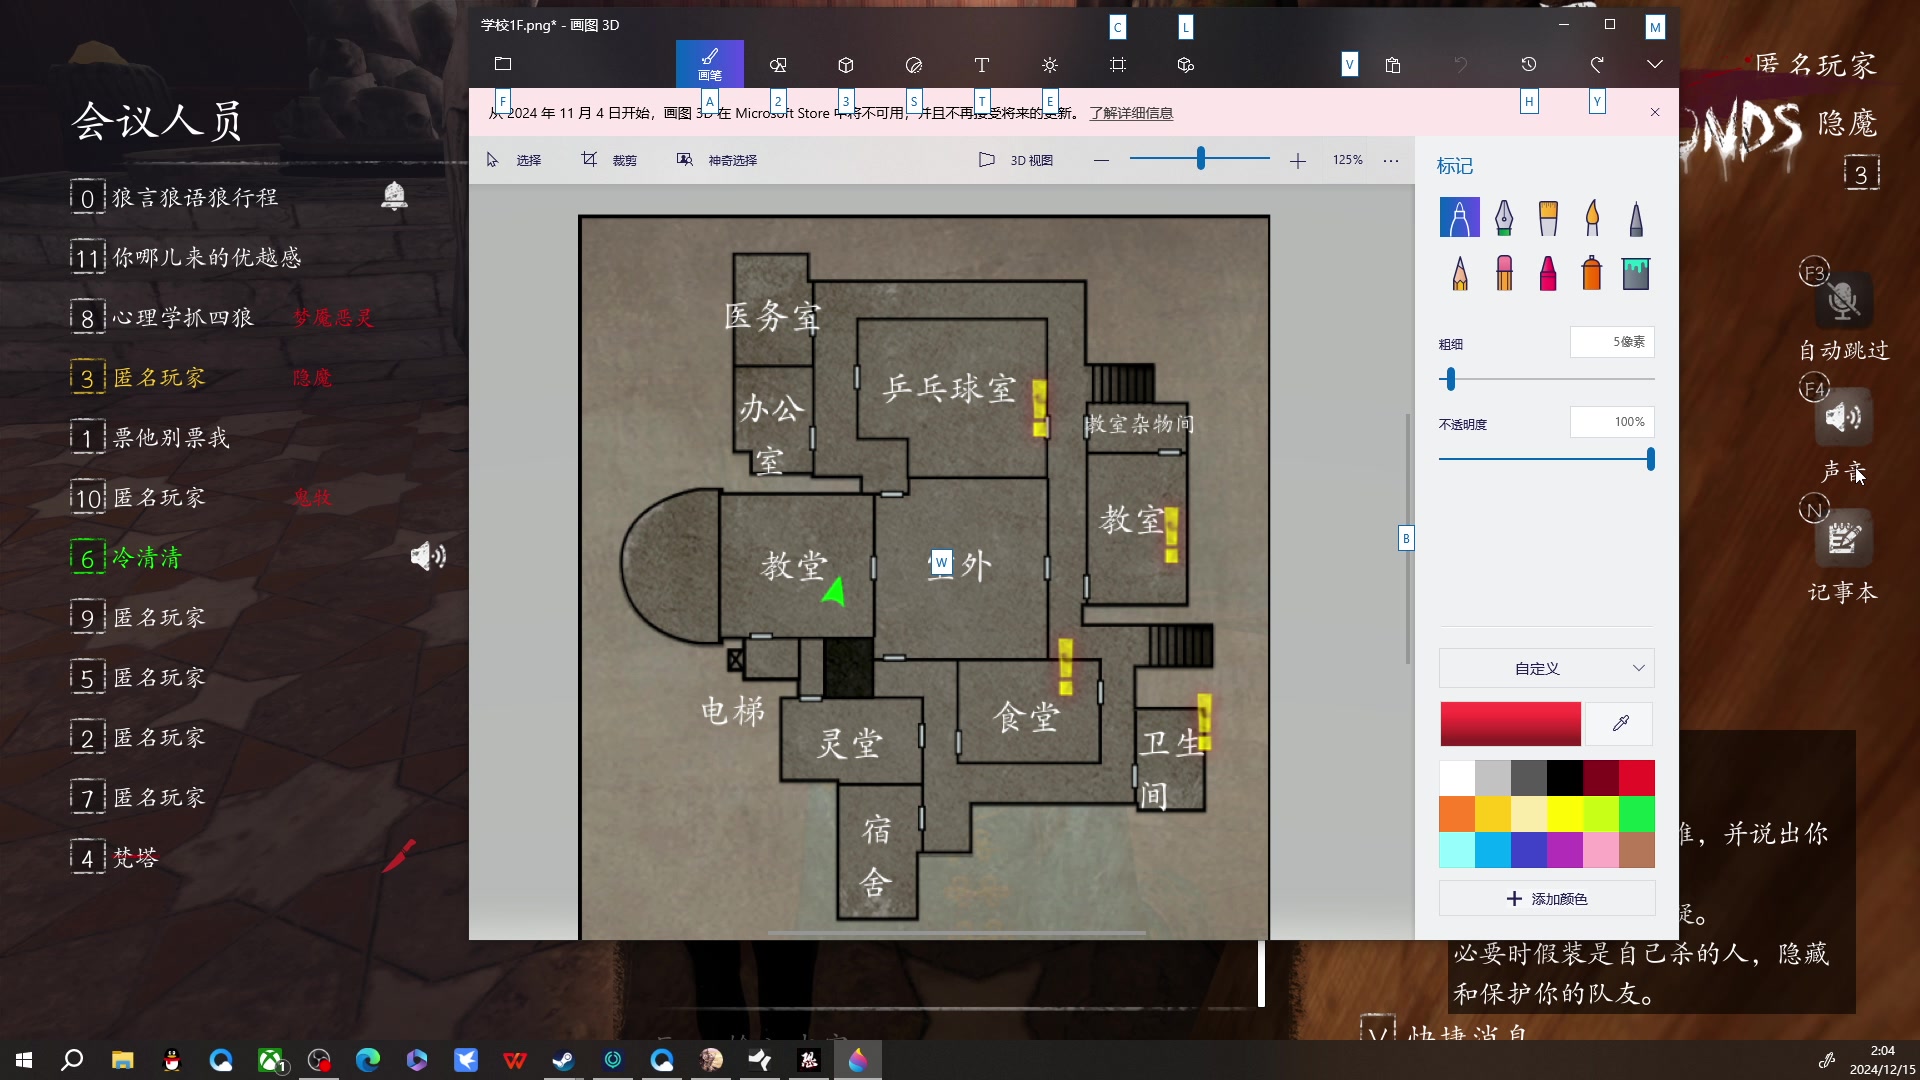Select the Fill bucket tool
The image size is (1920, 1080).
click(1636, 273)
